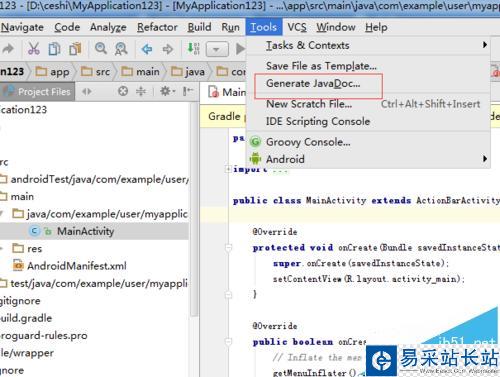Click the Make Project icon
500x377 pixels.
point(193,49)
